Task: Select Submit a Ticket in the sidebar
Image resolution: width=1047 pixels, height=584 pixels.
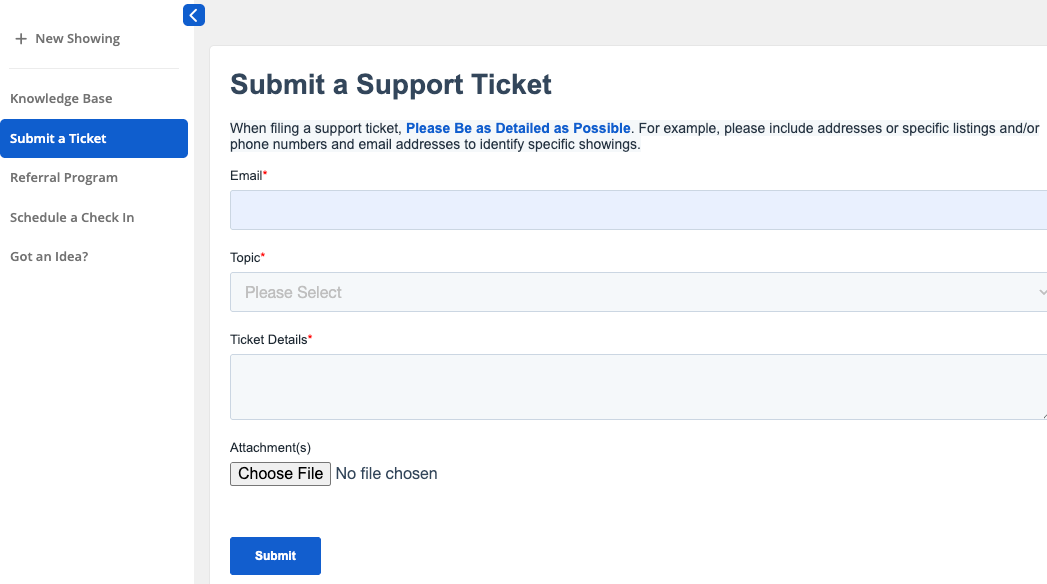Action: (93, 139)
